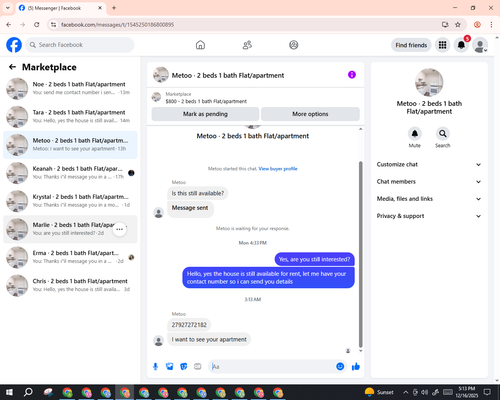Open the Chris apartment conversation
This screenshot has height=400, width=500.
click(70, 285)
